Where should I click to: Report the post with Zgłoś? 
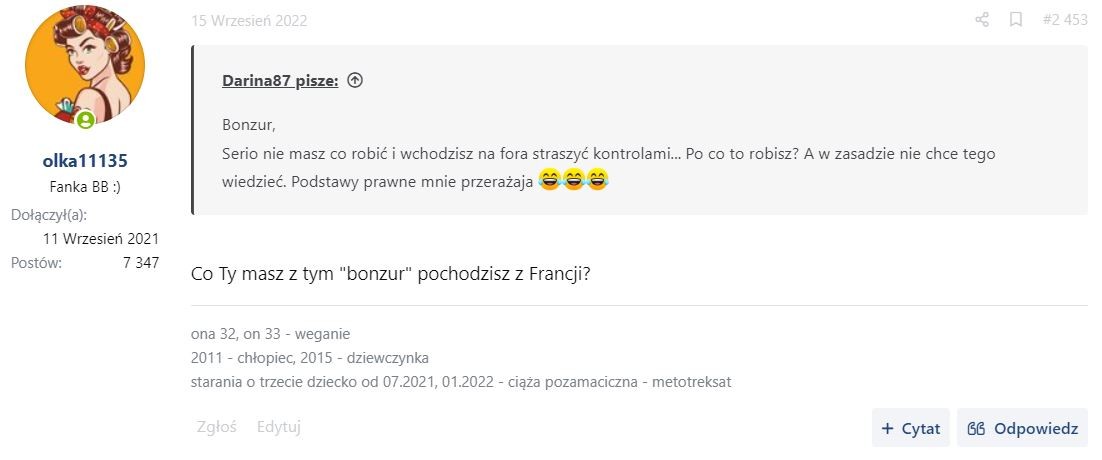pos(216,427)
